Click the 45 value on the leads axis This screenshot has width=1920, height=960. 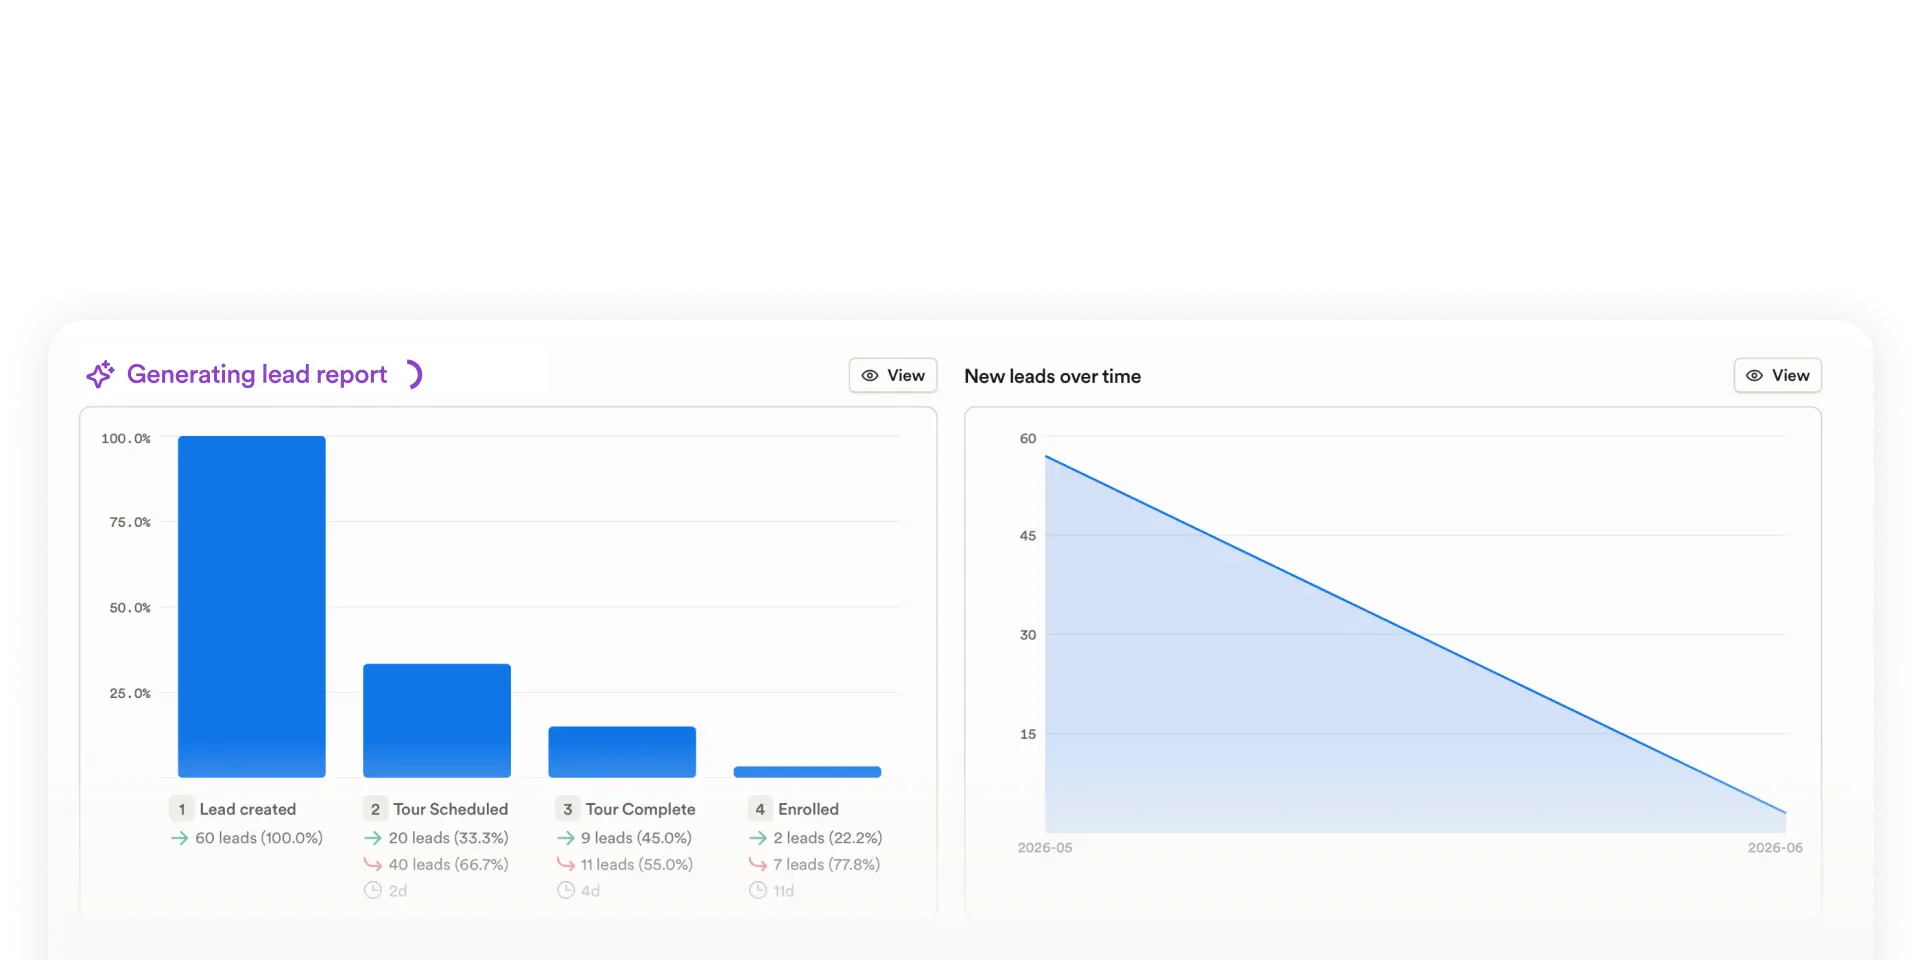click(x=1028, y=536)
